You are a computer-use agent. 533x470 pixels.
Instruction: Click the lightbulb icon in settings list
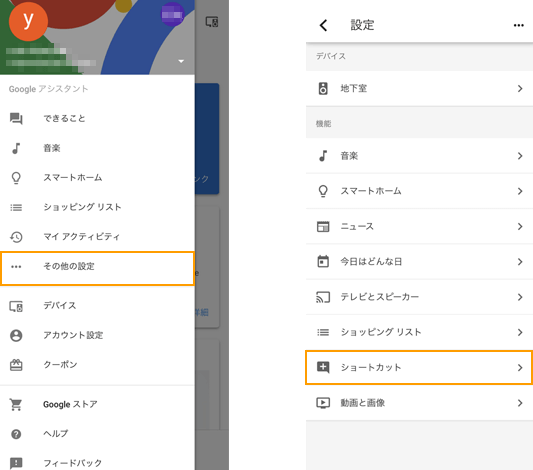323,191
